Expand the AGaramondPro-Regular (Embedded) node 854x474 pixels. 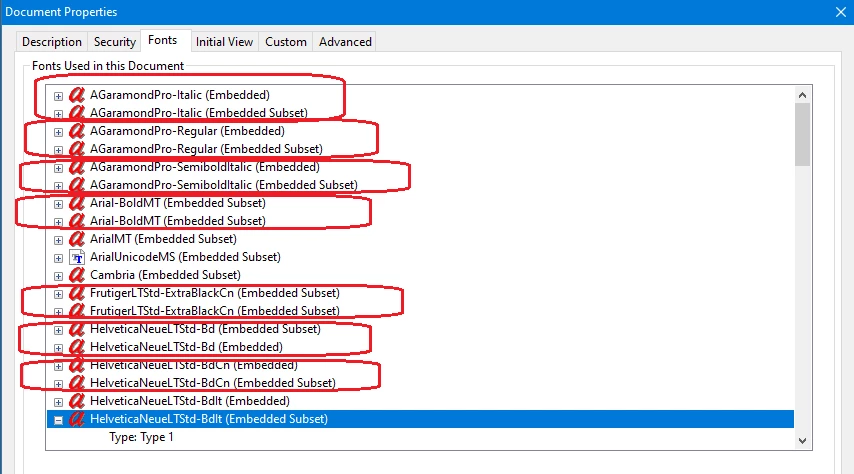point(58,132)
